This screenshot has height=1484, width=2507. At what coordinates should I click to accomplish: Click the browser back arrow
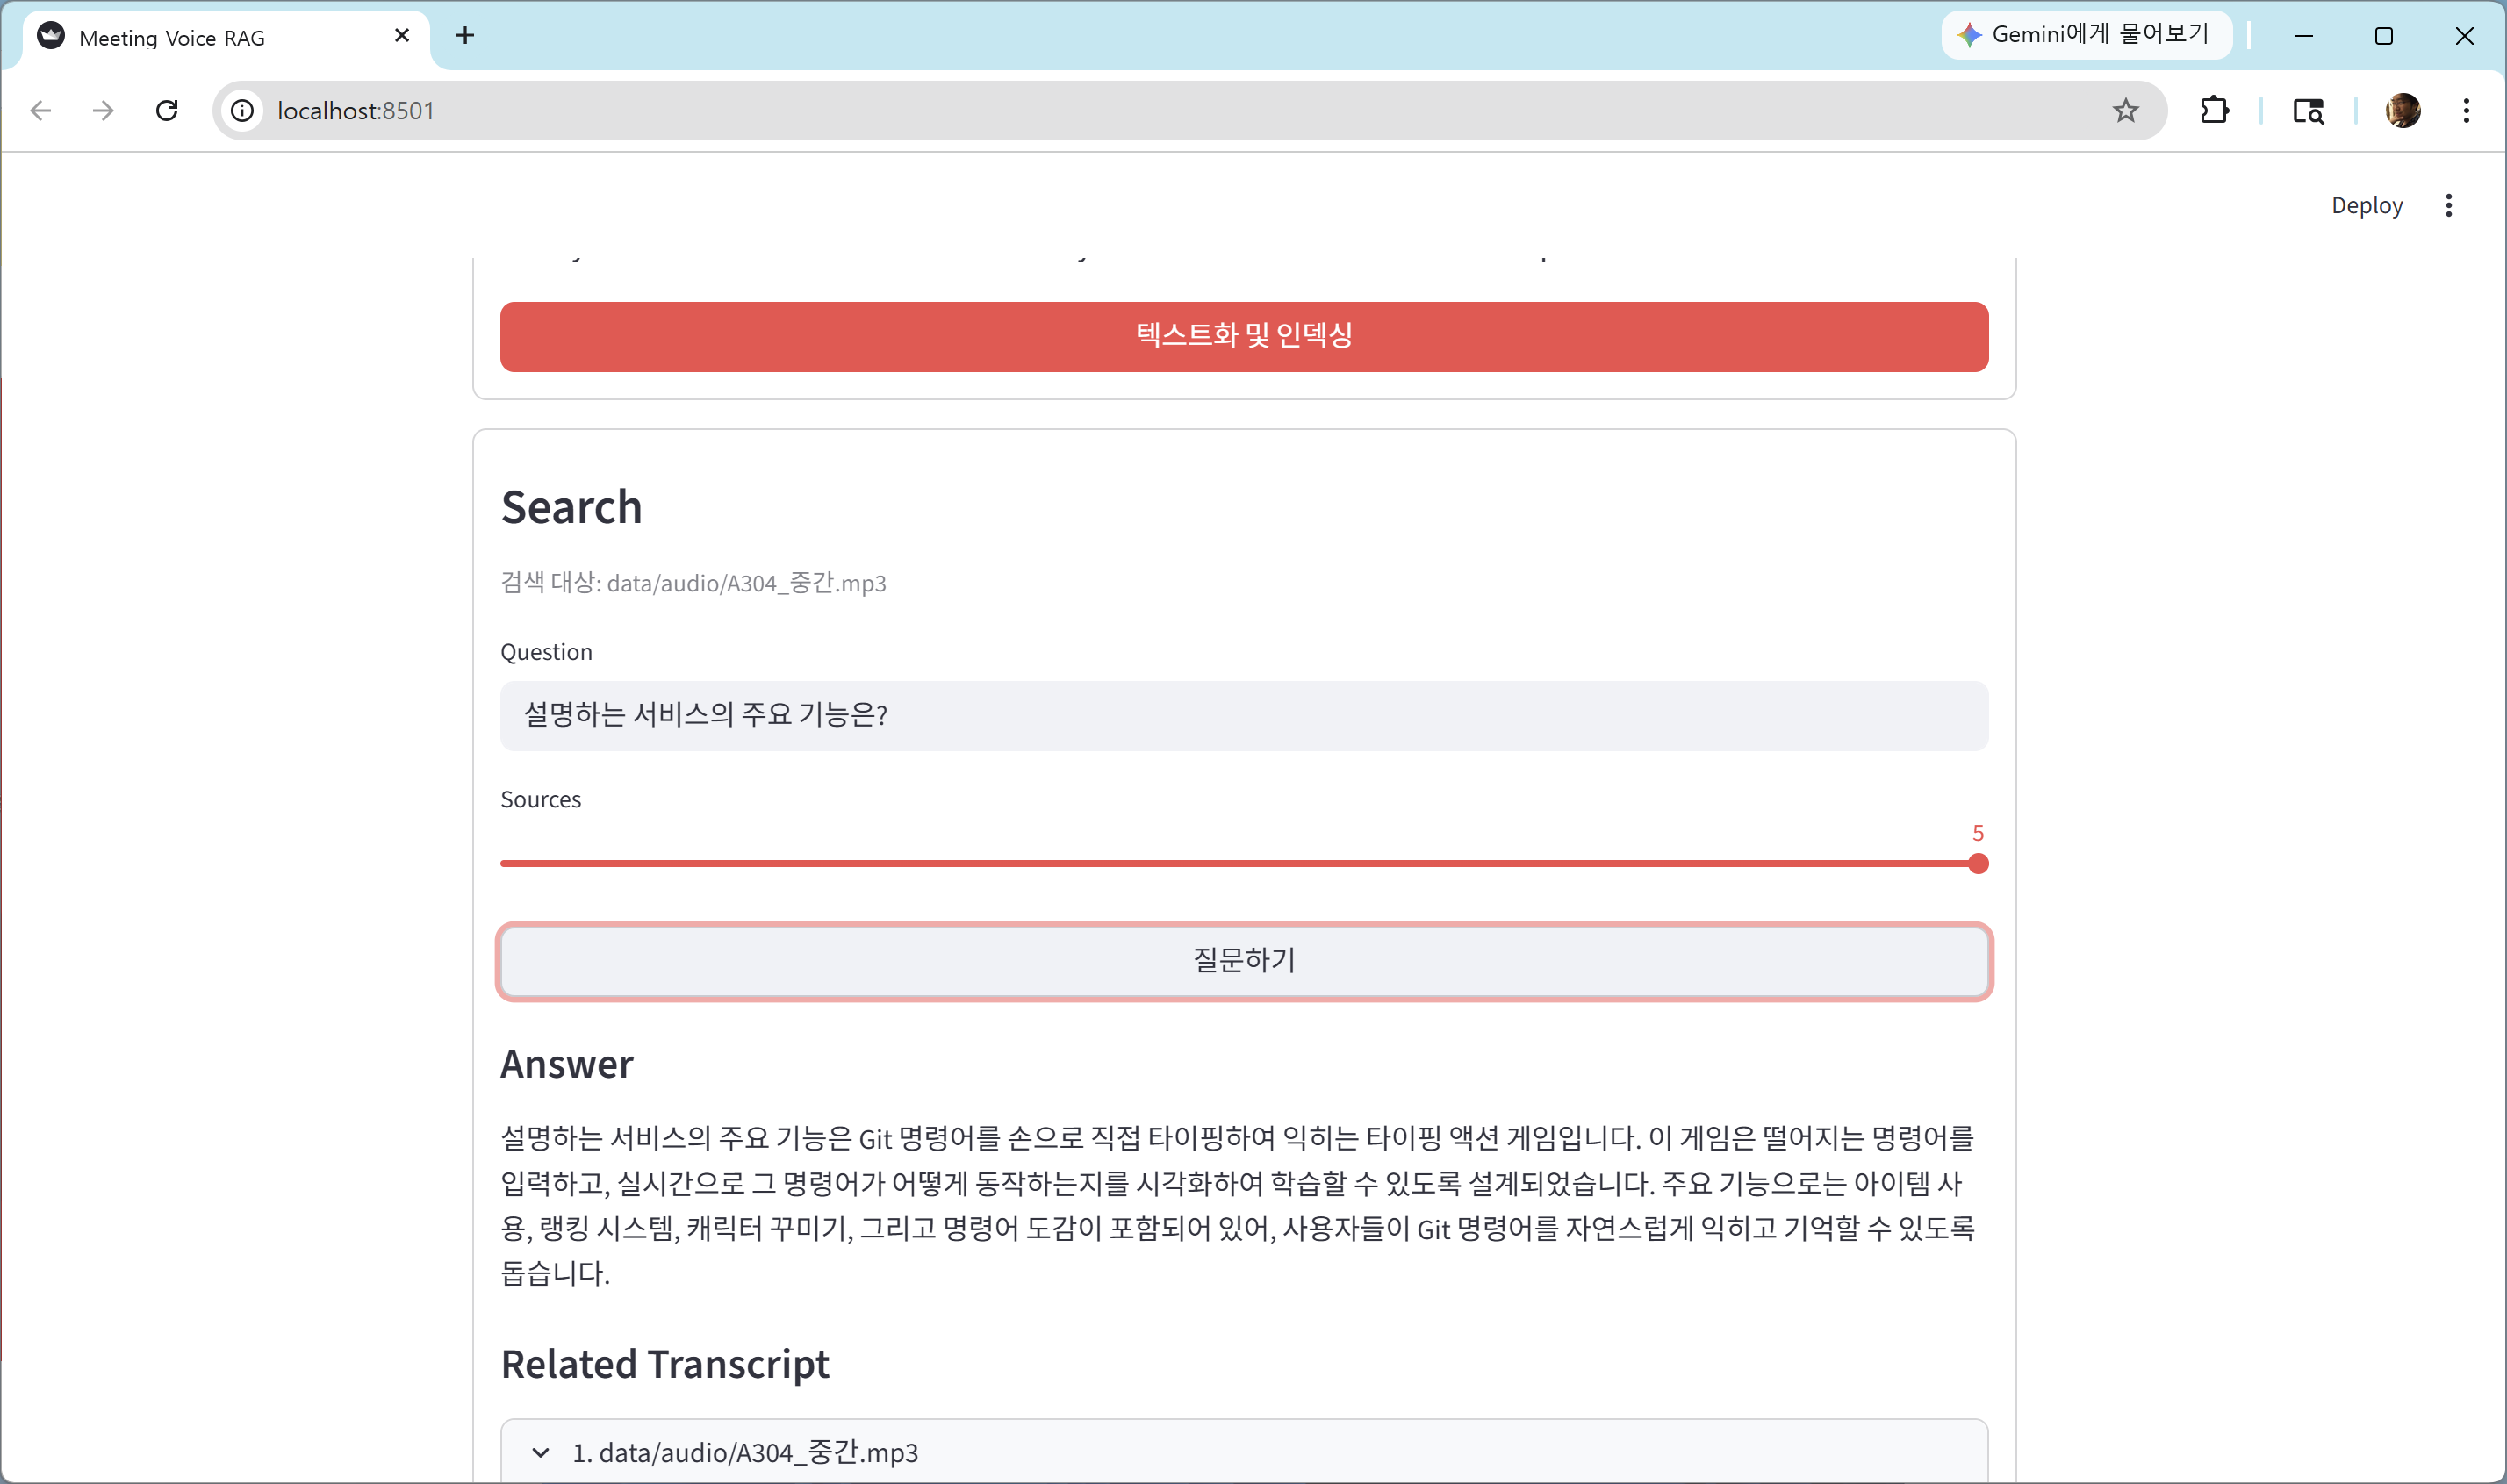click(41, 110)
